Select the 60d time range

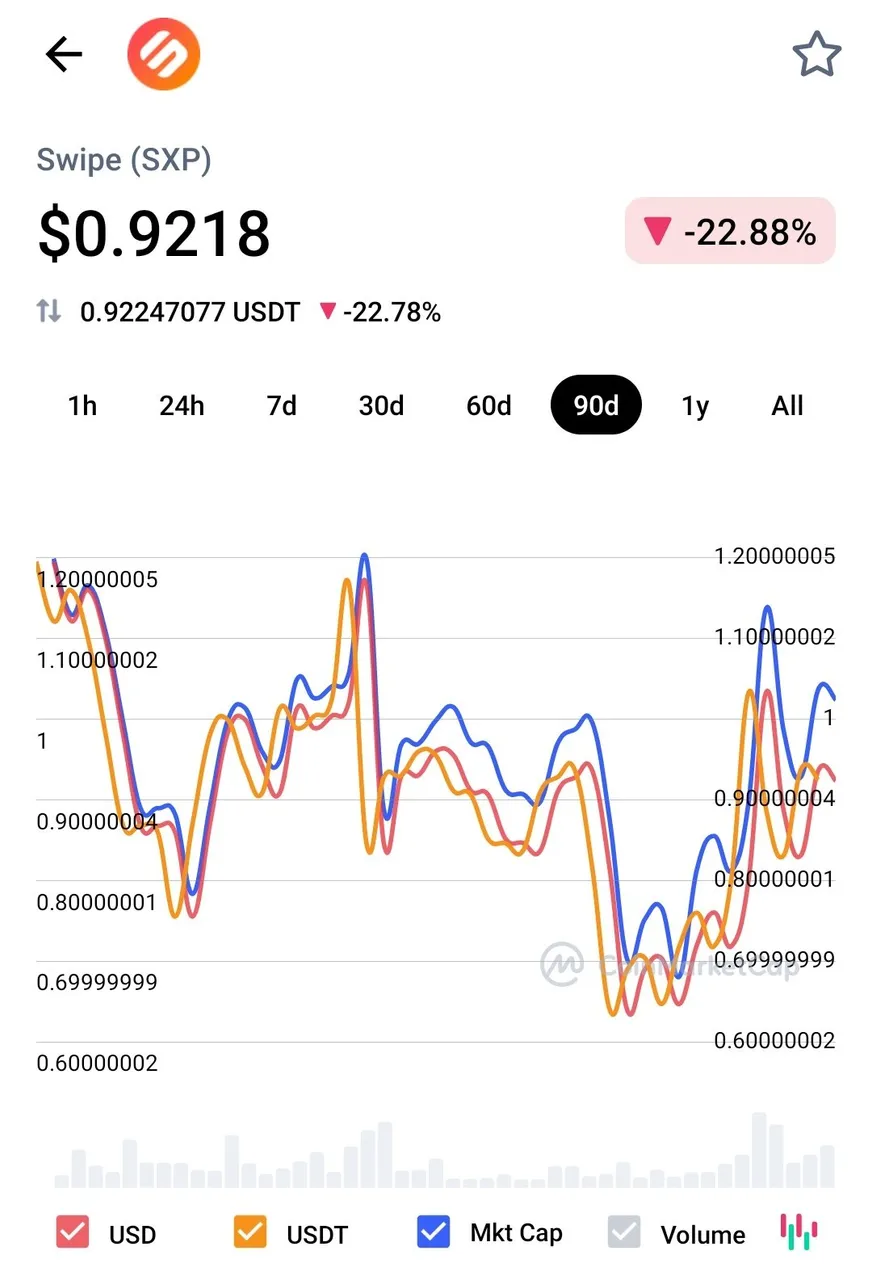(x=489, y=405)
